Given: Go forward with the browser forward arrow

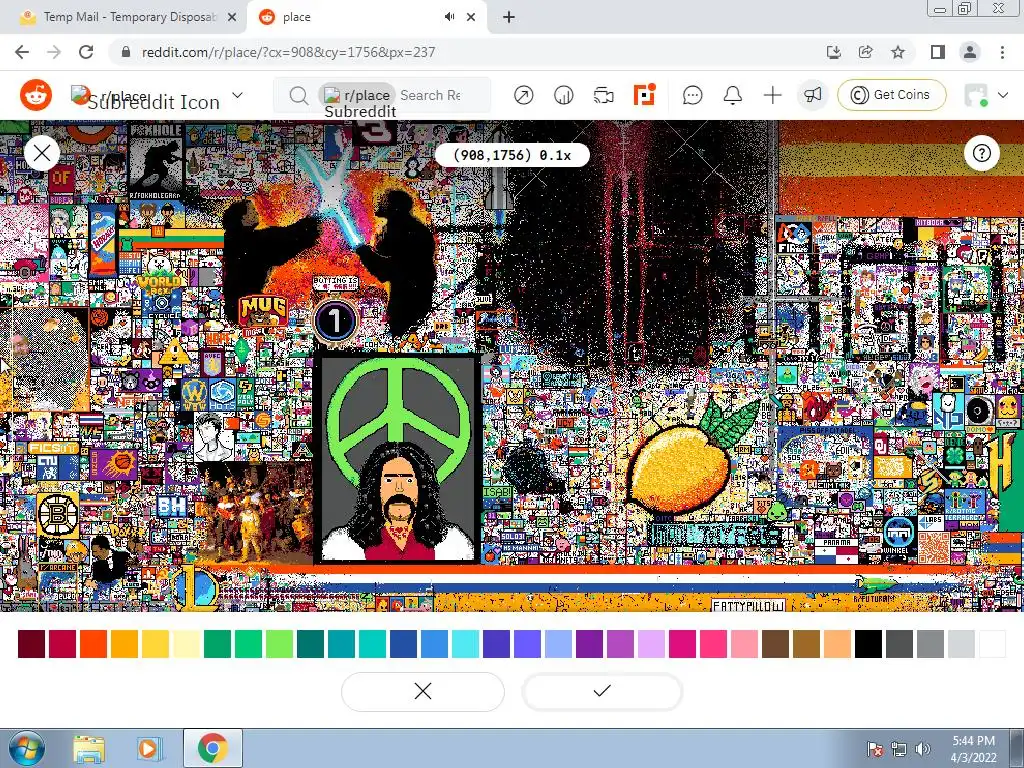Looking at the screenshot, I should [x=54, y=52].
